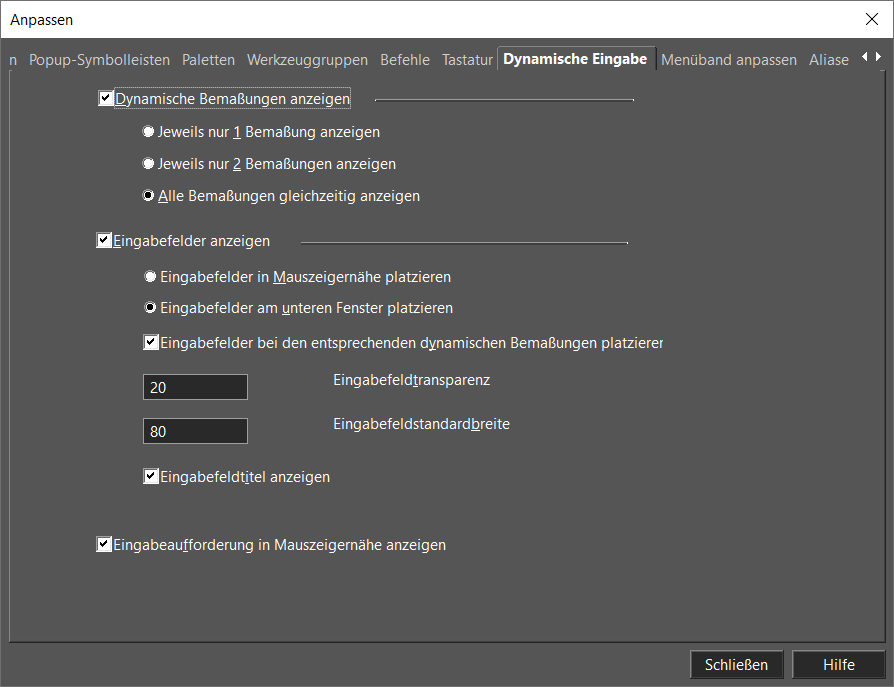Go to the Werkzeuggruppen tab
Image resolution: width=894 pixels, height=687 pixels.
pyautogui.click(x=307, y=60)
